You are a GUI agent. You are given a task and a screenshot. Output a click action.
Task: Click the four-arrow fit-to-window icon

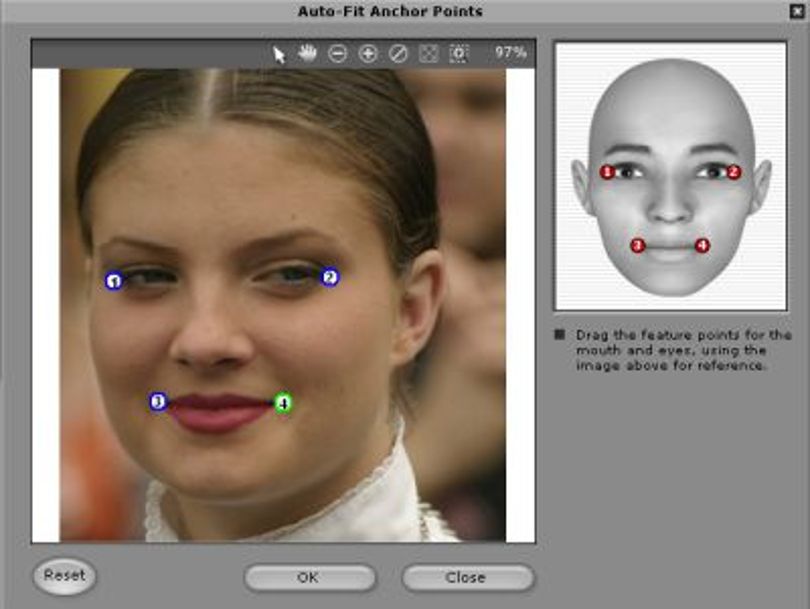[x=428, y=54]
